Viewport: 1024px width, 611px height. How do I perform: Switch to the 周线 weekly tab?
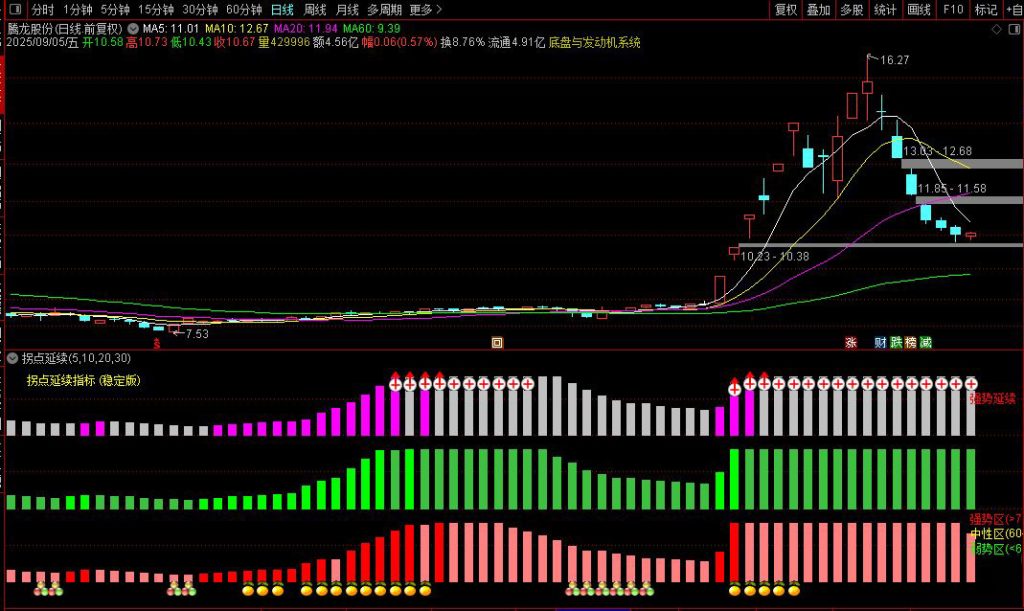315,10
